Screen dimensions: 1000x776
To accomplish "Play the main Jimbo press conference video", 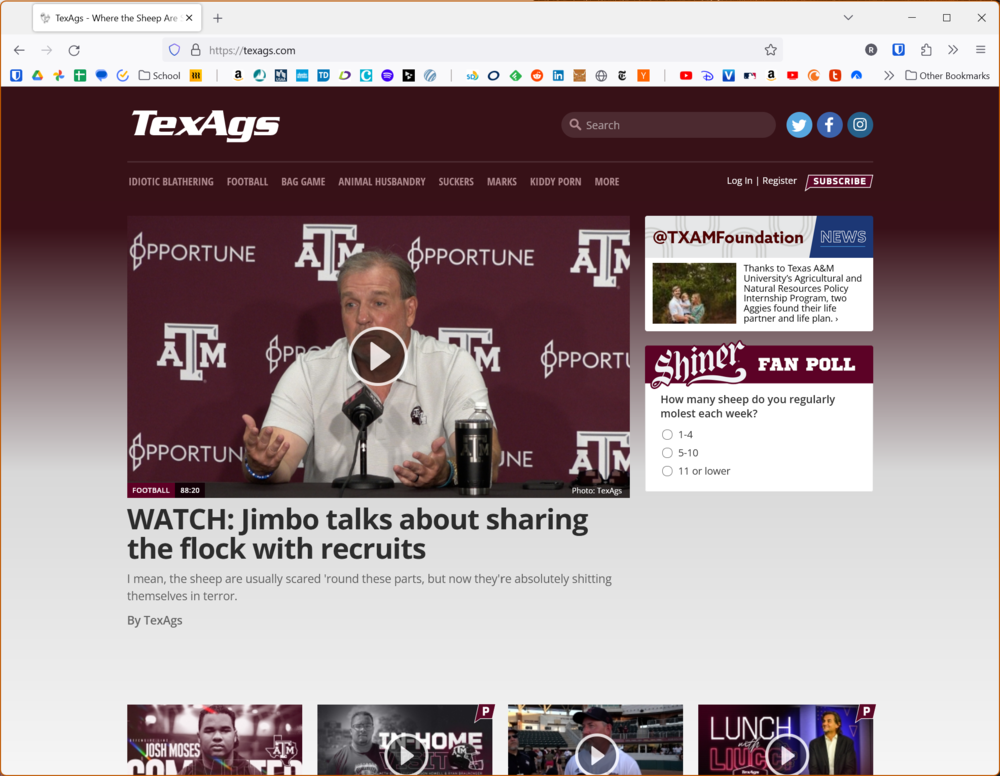I will pyautogui.click(x=378, y=357).
